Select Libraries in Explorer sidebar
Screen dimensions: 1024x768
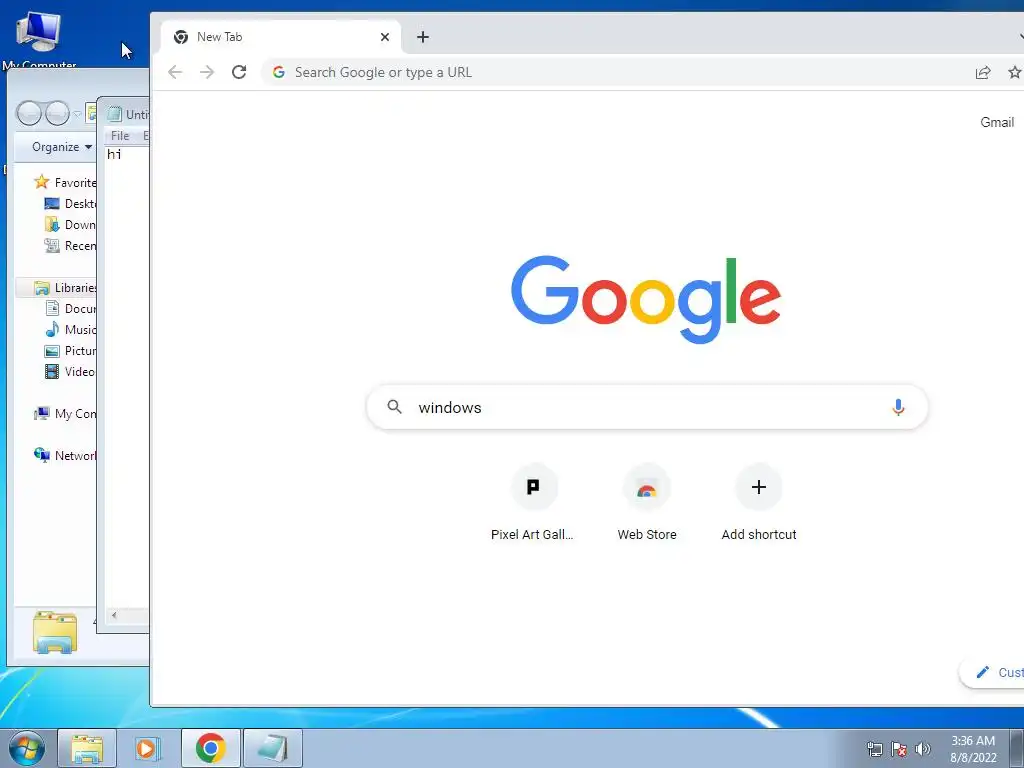pyautogui.click(x=65, y=287)
